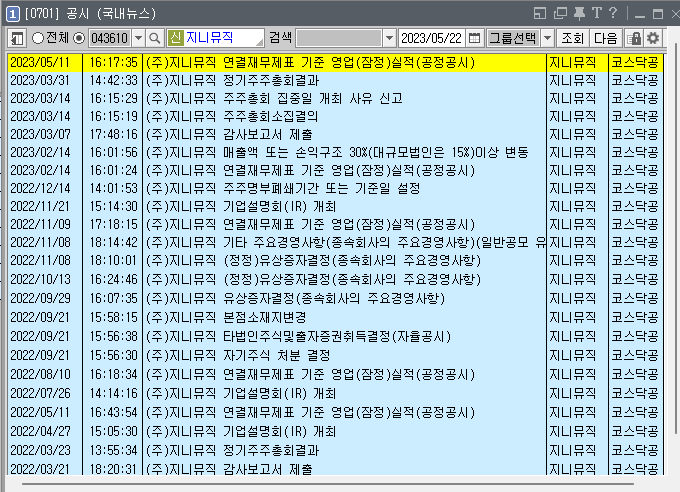Click the window number 1 icon in title bar
Image resolution: width=680 pixels, height=492 pixels.
[x=13, y=14]
